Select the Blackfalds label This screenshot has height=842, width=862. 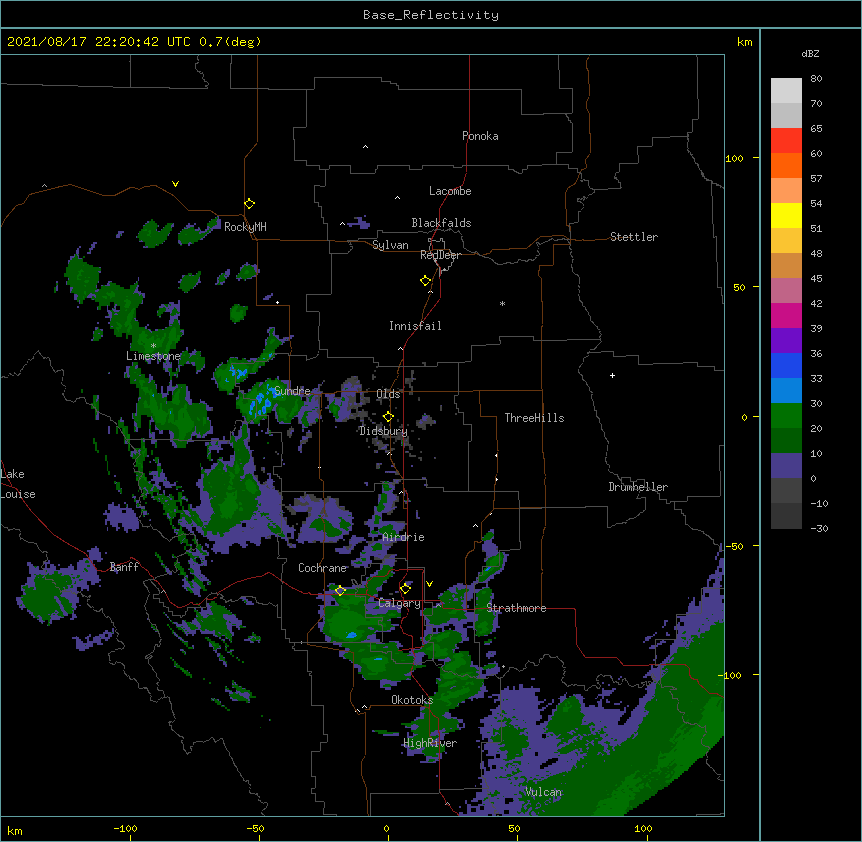point(441,223)
